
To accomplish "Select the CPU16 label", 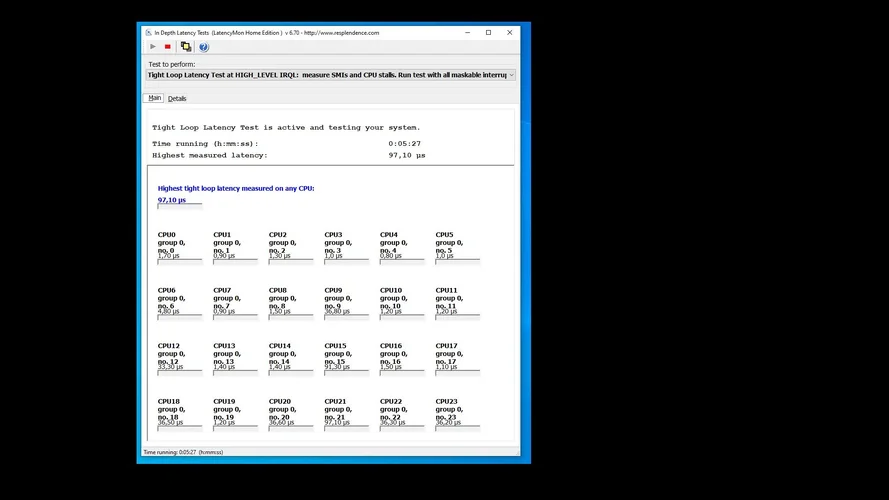I will [x=391, y=346].
